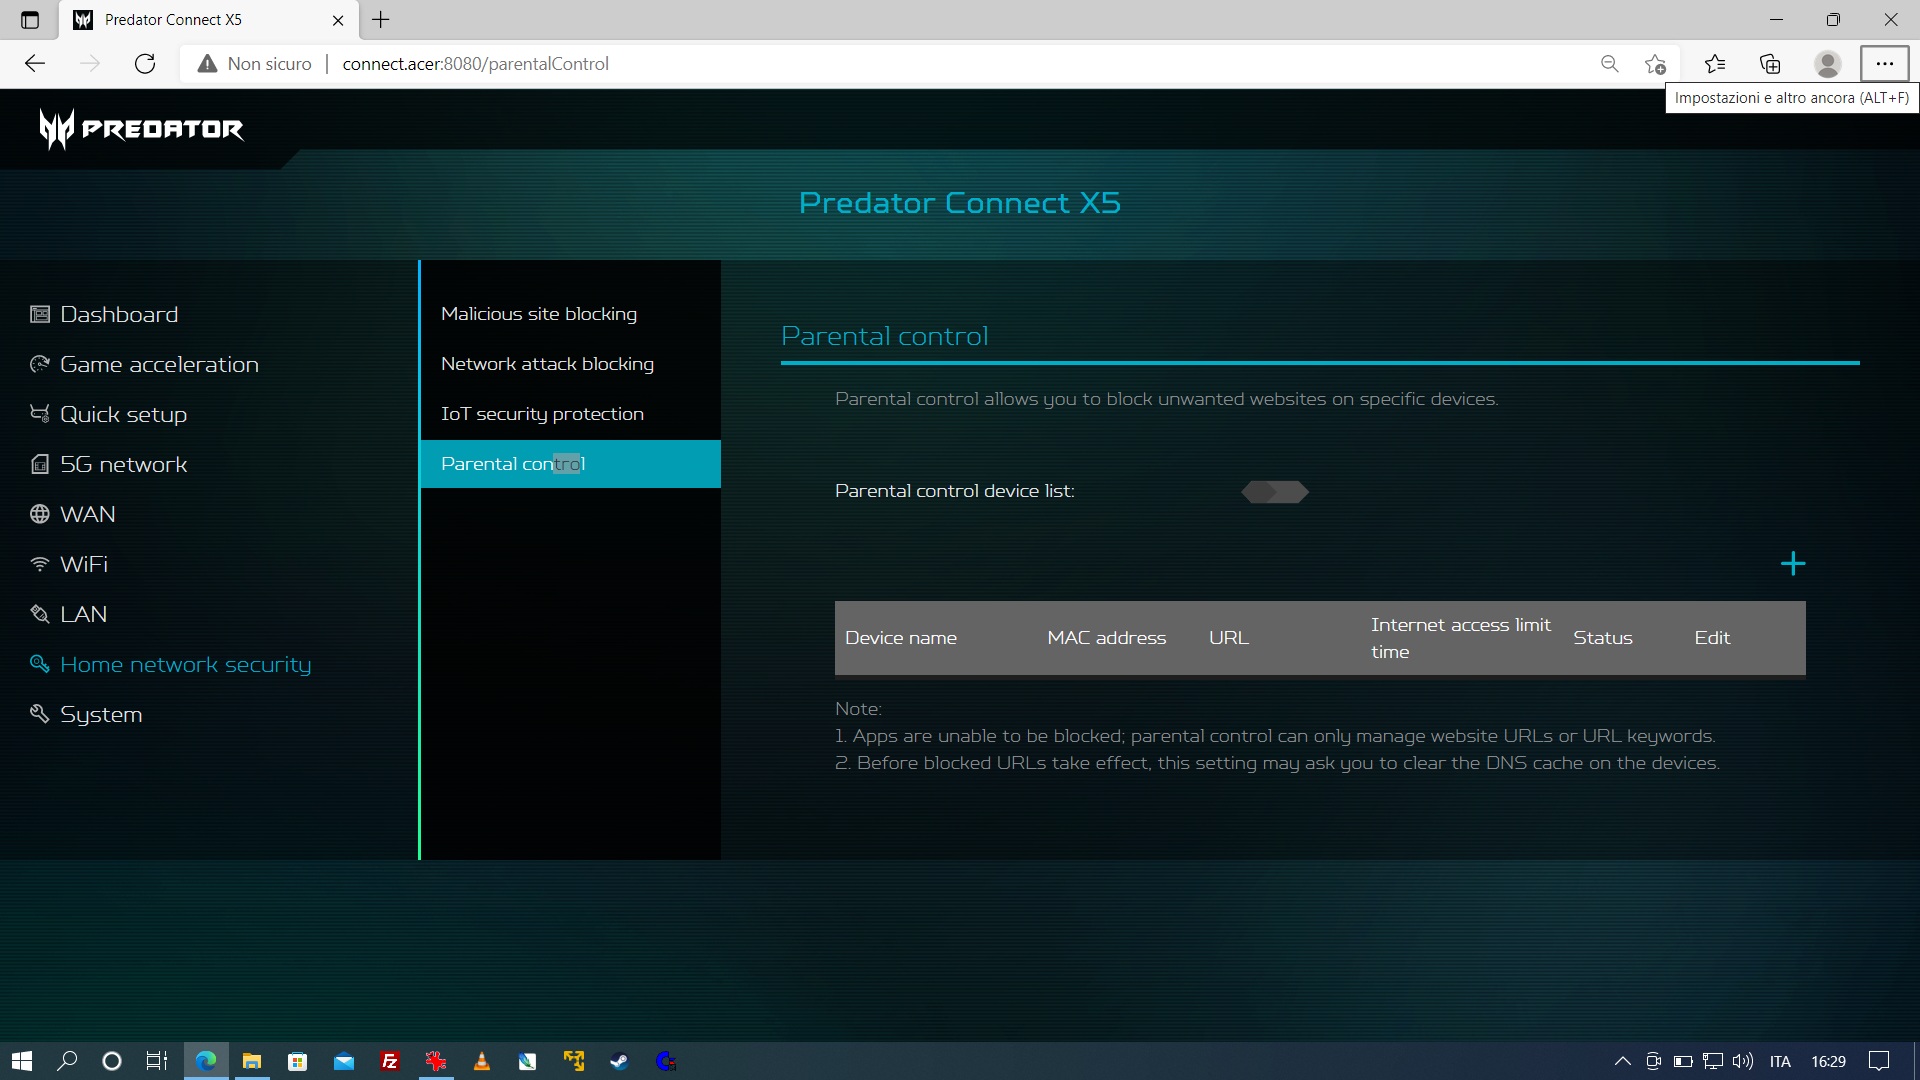Open Mail app from taskbar

343,1061
